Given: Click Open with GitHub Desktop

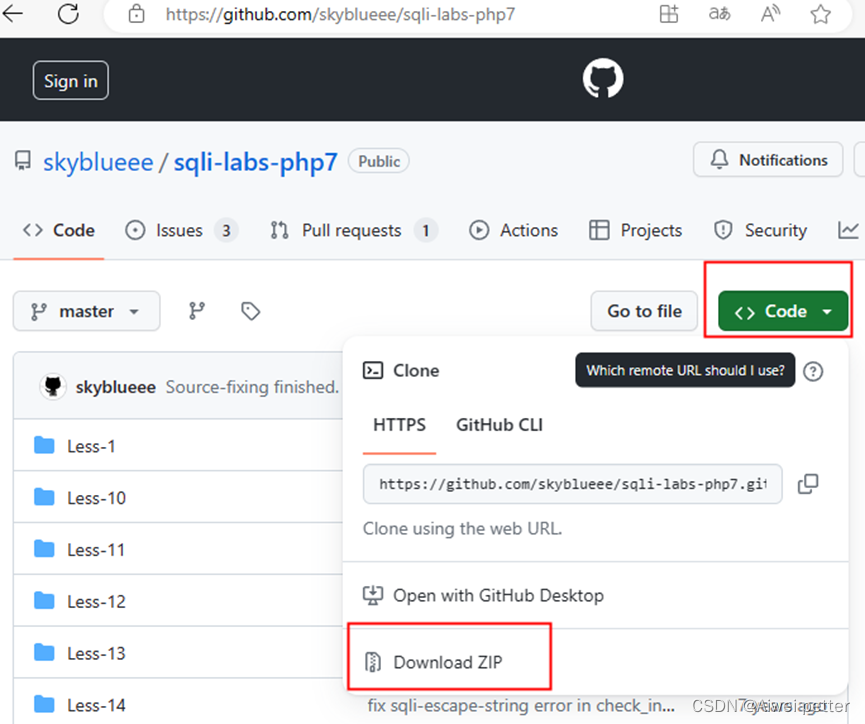Looking at the screenshot, I should click(x=483, y=595).
